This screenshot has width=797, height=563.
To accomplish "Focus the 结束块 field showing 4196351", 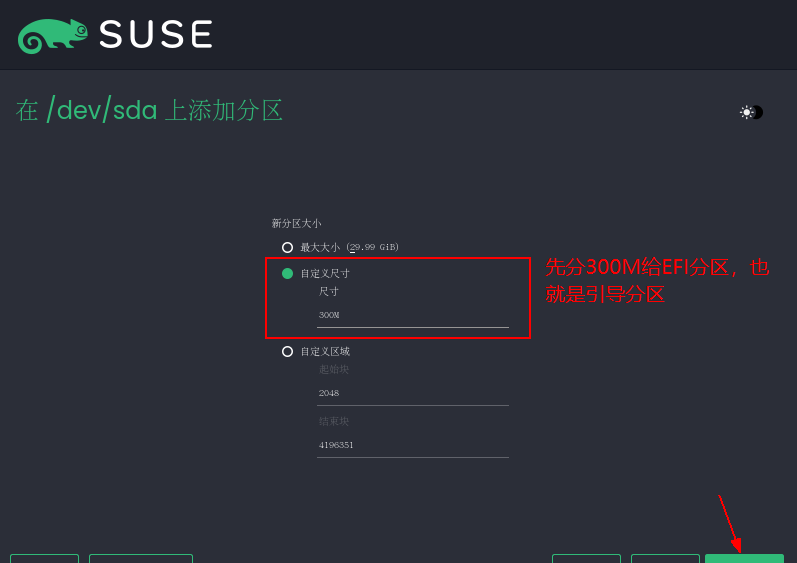I will click(413, 446).
